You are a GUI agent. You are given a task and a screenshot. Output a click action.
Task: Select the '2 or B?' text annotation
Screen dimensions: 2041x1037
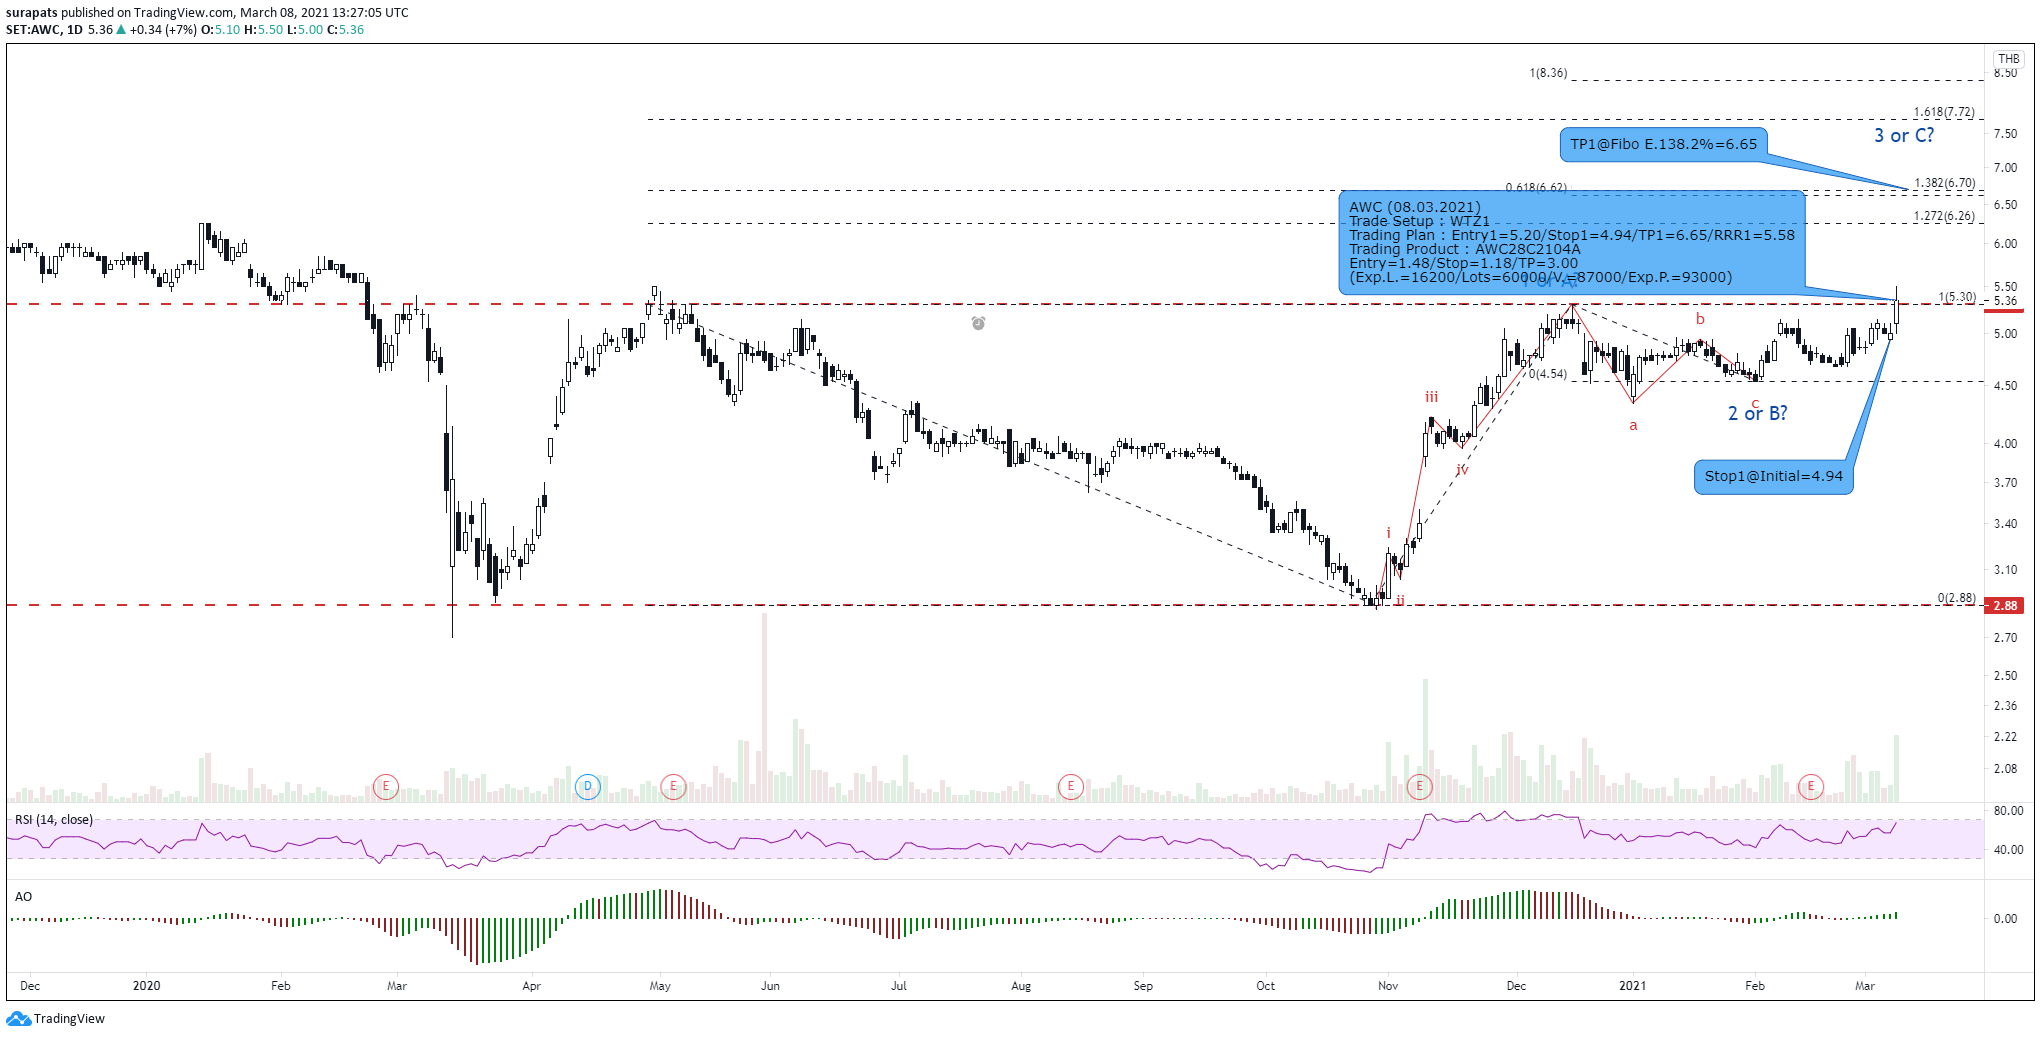coord(1758,413)
